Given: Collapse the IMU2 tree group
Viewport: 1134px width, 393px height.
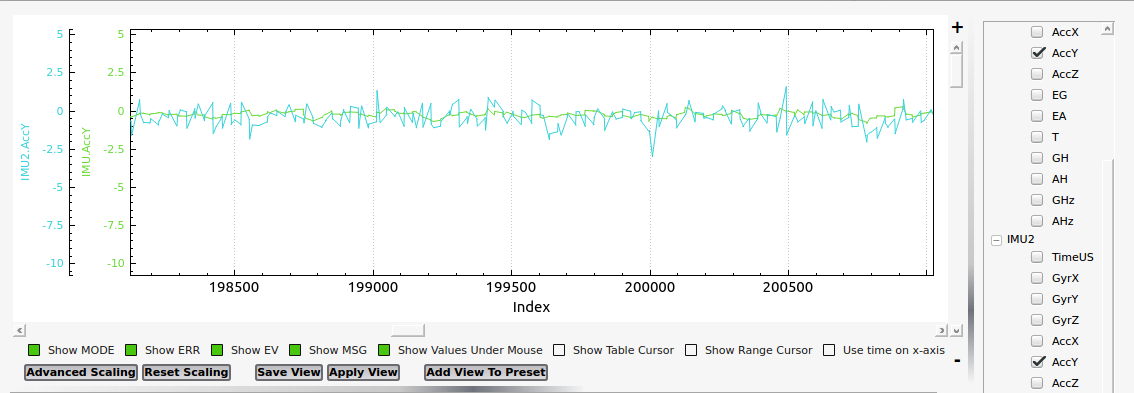Looking at the screenshot, I should 997,240.
